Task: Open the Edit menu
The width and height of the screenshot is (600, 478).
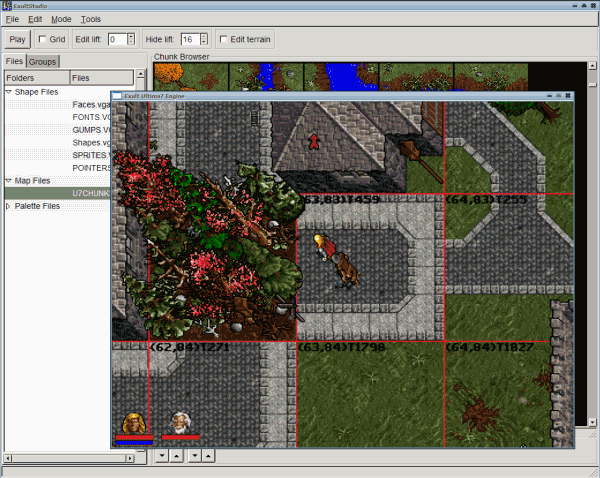Action: [x=35, y=19]
